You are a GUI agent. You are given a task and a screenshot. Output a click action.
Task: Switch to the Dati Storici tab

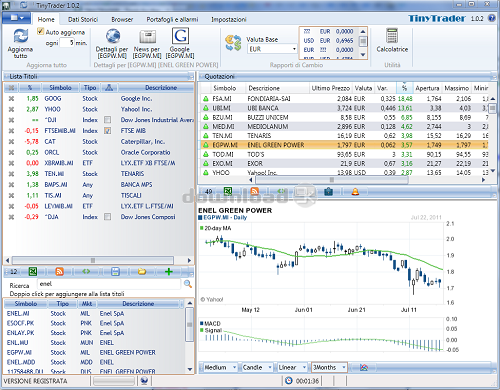(83, 19)
